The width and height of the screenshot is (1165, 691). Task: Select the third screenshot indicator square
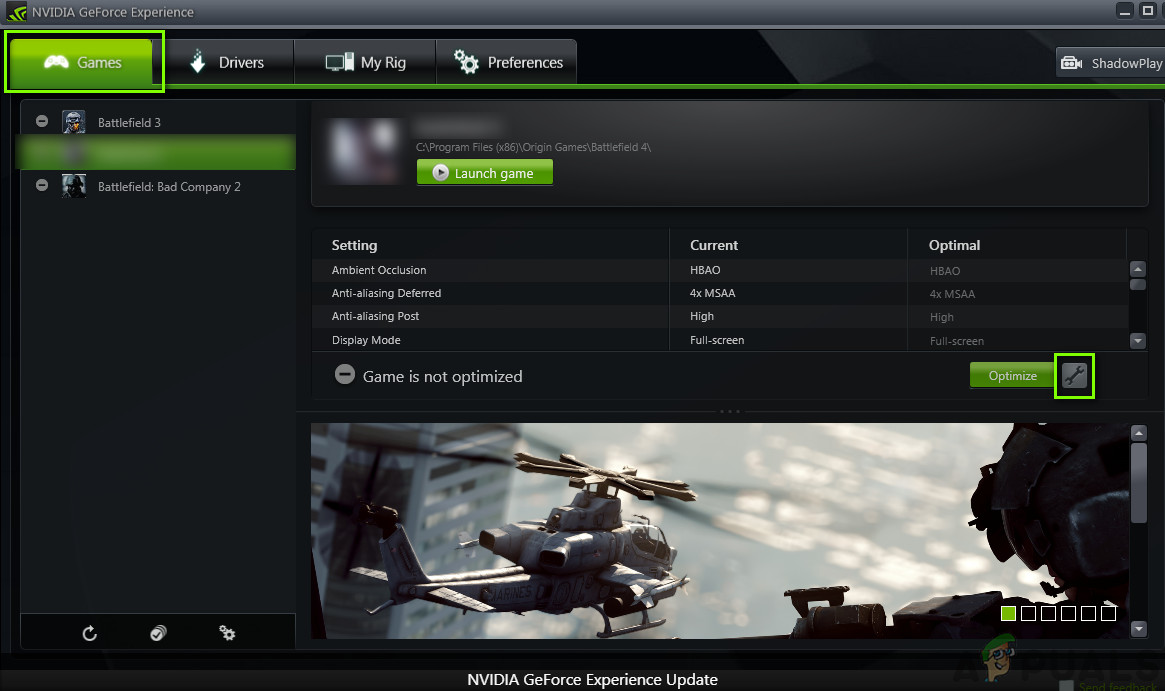point(1048,613)
